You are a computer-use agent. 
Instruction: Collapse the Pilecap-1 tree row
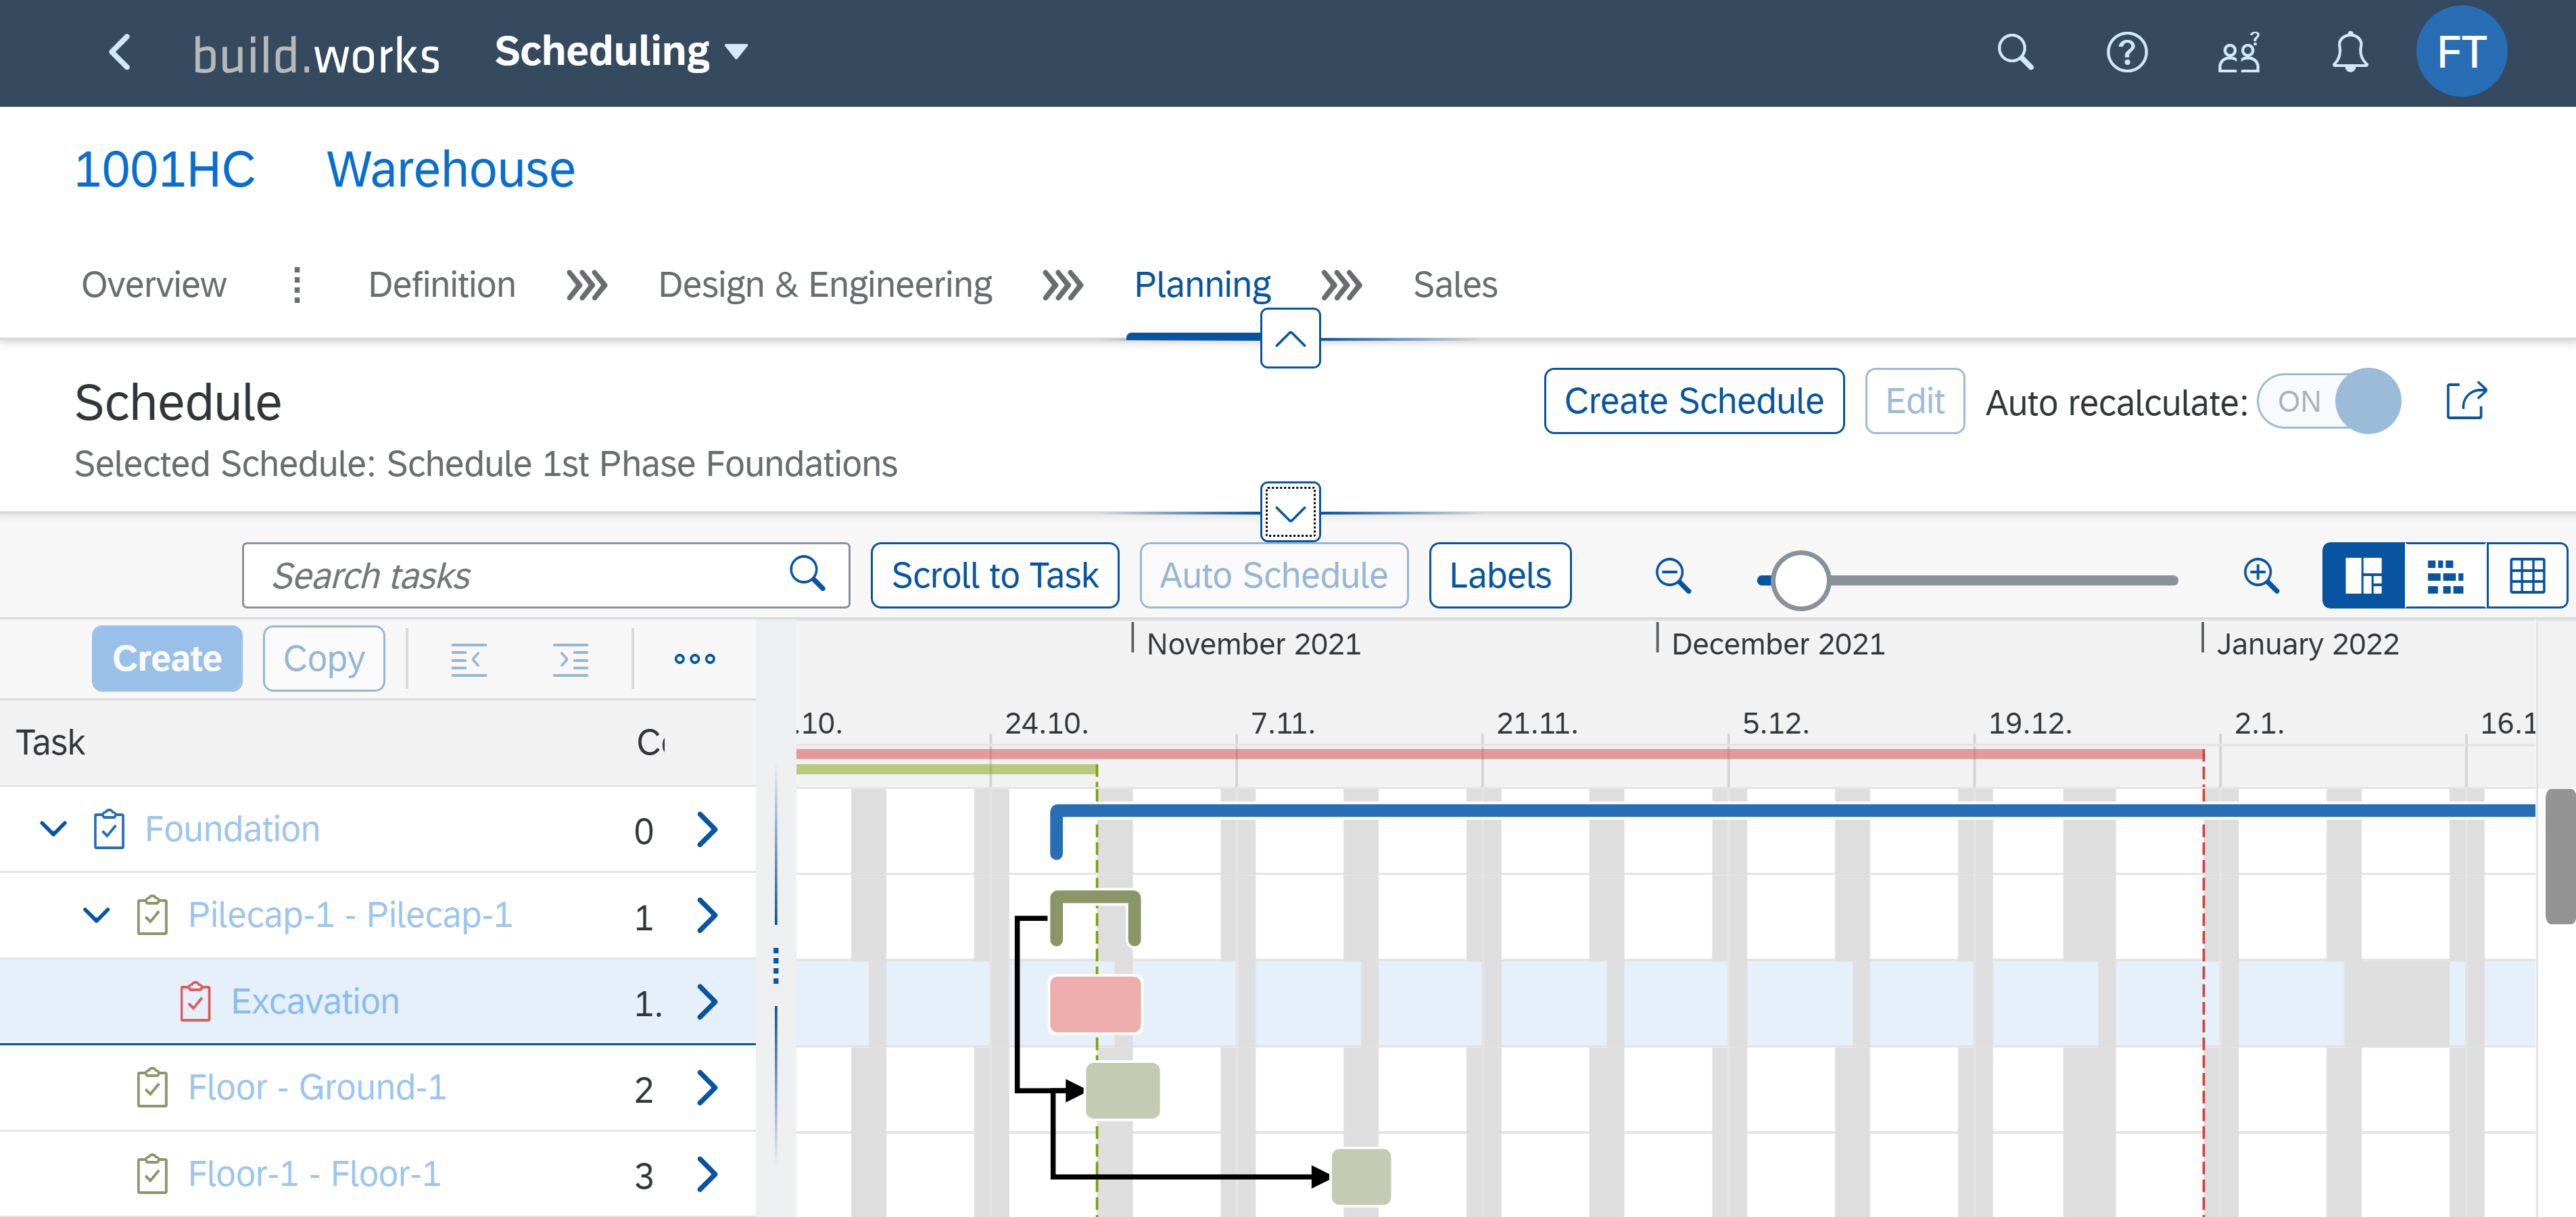[96, 915]
